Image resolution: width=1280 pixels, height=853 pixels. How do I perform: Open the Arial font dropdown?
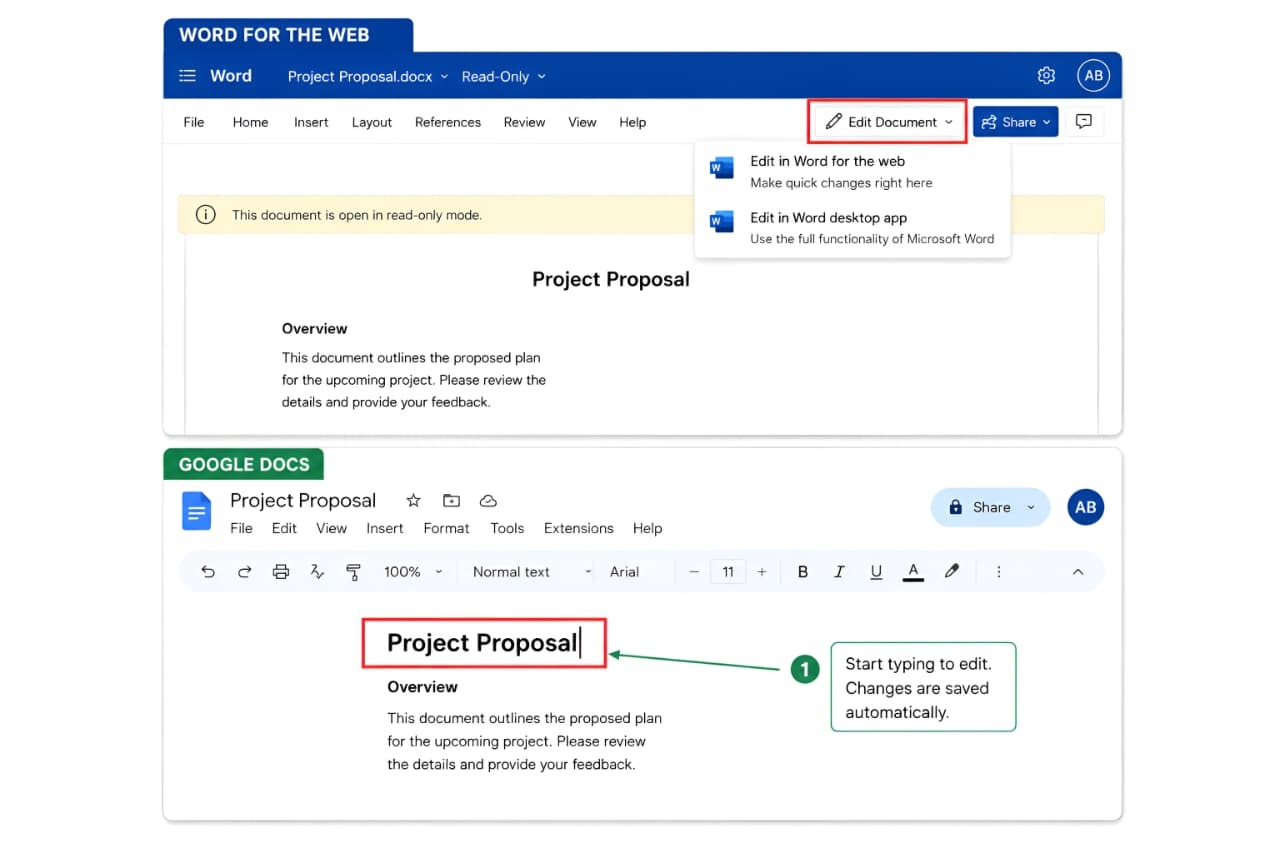pos(625,572)
